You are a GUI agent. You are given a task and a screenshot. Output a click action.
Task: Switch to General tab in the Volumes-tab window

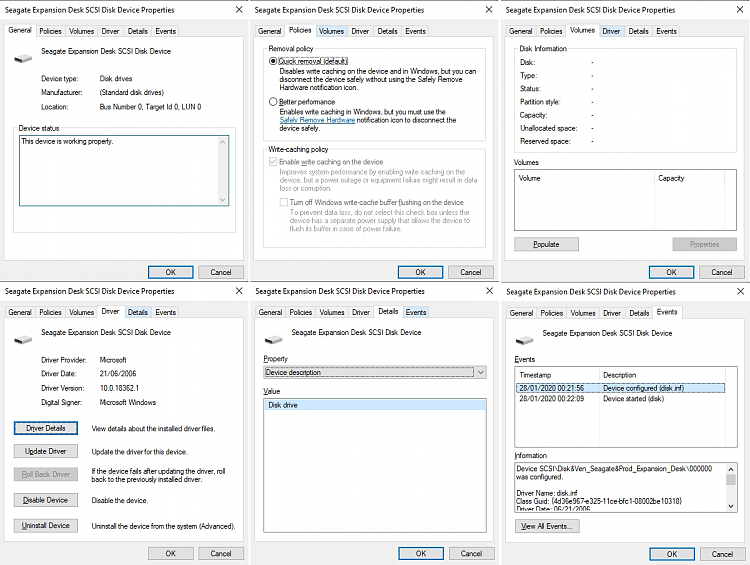point(520,31)
